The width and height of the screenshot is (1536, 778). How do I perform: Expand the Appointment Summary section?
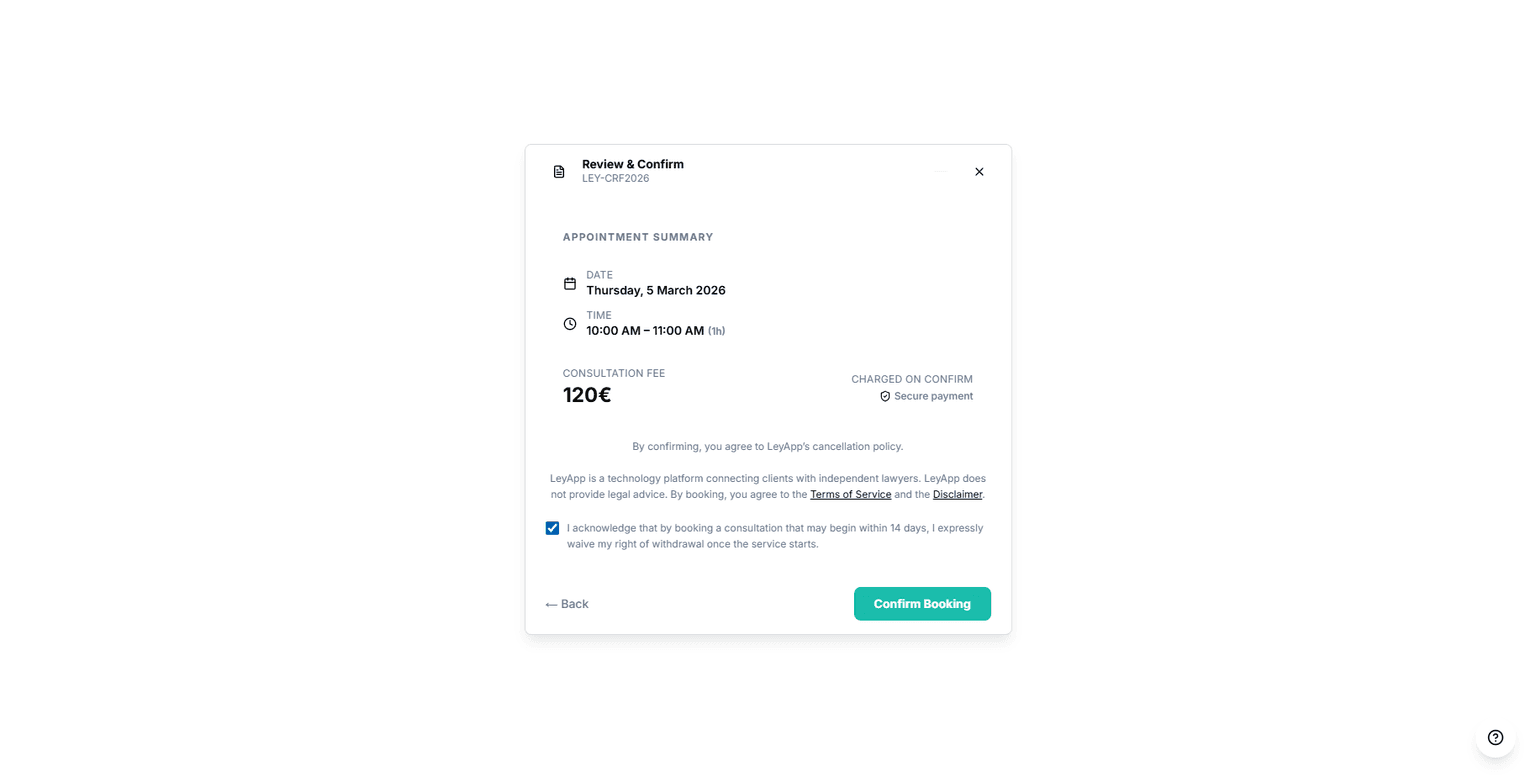[x=637, y=237]
